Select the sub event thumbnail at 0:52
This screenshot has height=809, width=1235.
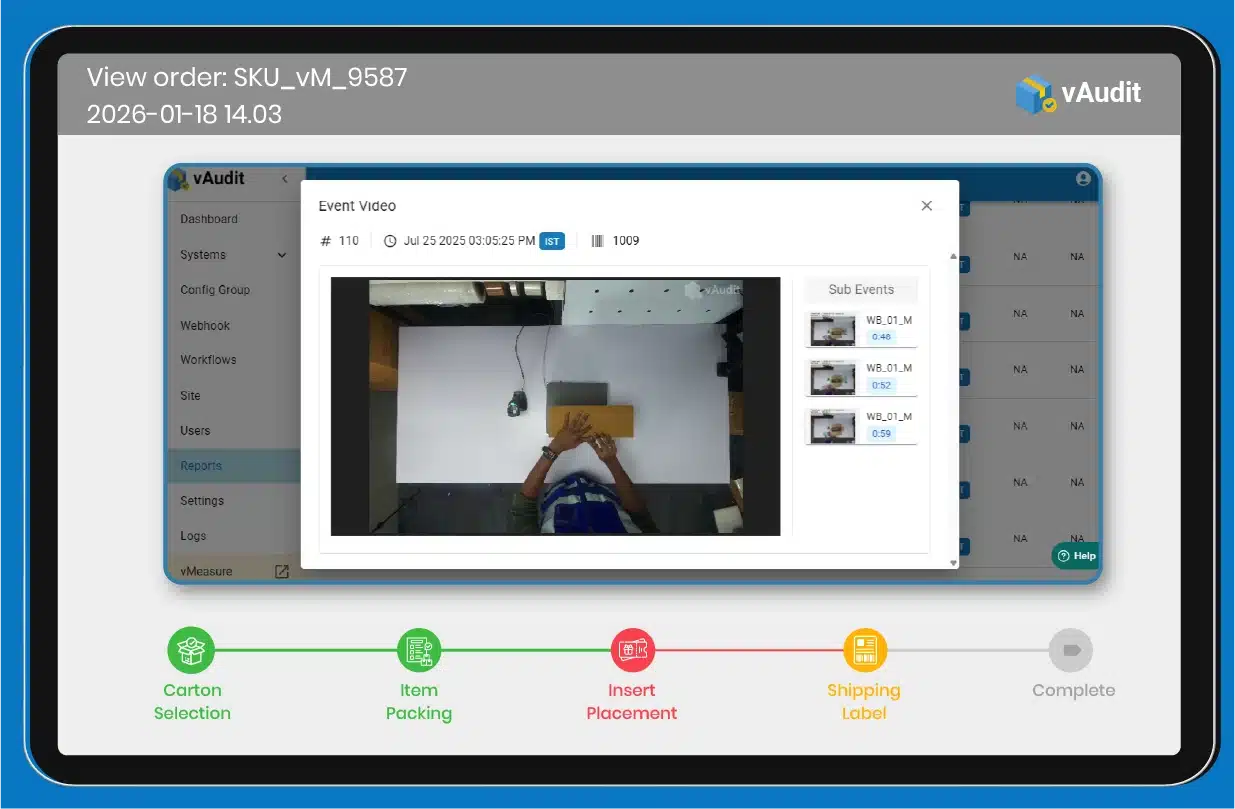tap(832, 377)
